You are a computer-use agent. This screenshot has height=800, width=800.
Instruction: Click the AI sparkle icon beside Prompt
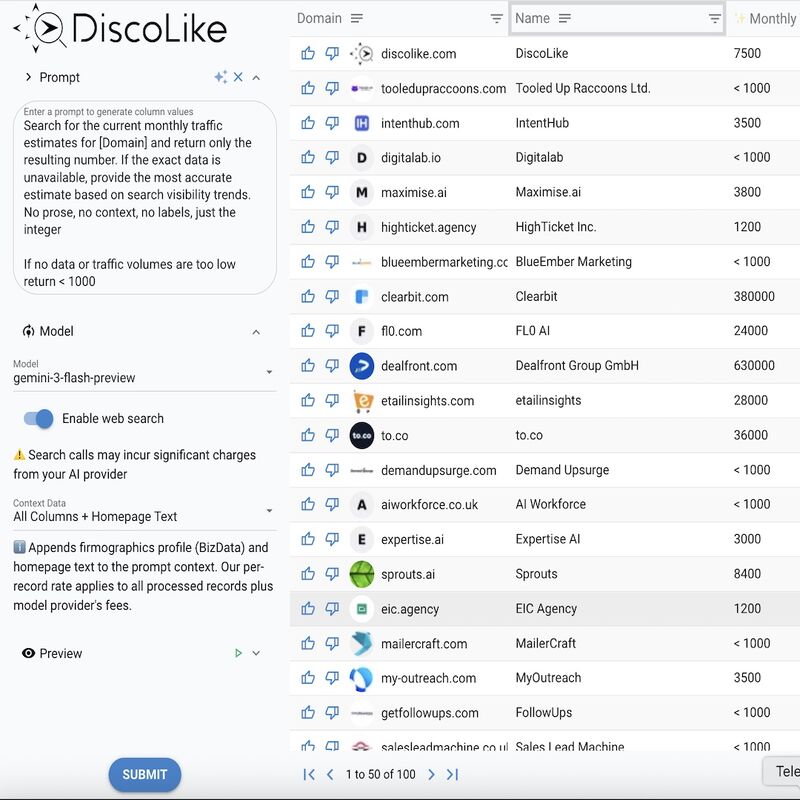tap(220, 77)
